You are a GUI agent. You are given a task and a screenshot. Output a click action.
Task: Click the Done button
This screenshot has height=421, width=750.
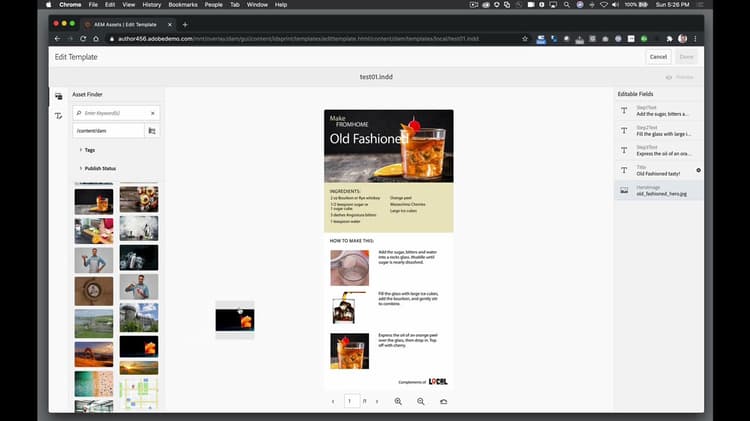click(686, 57)
